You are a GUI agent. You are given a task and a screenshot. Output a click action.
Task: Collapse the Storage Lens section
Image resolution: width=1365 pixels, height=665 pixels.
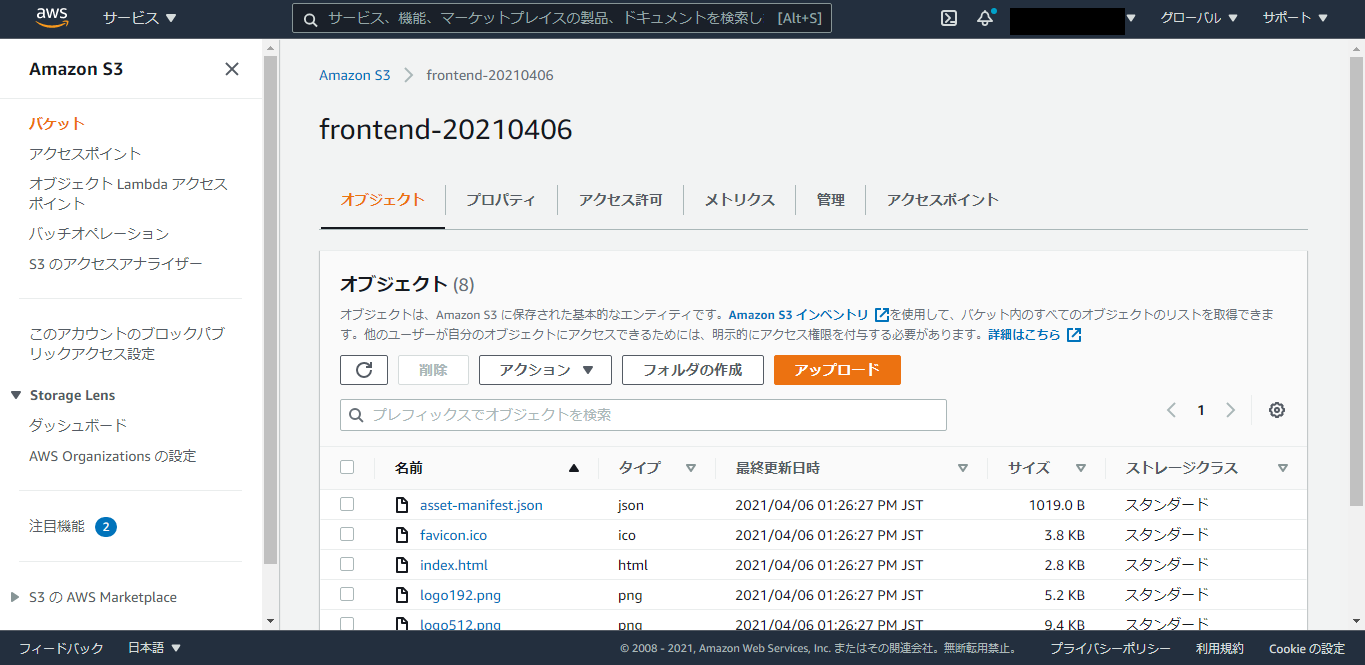pos(16,395)
